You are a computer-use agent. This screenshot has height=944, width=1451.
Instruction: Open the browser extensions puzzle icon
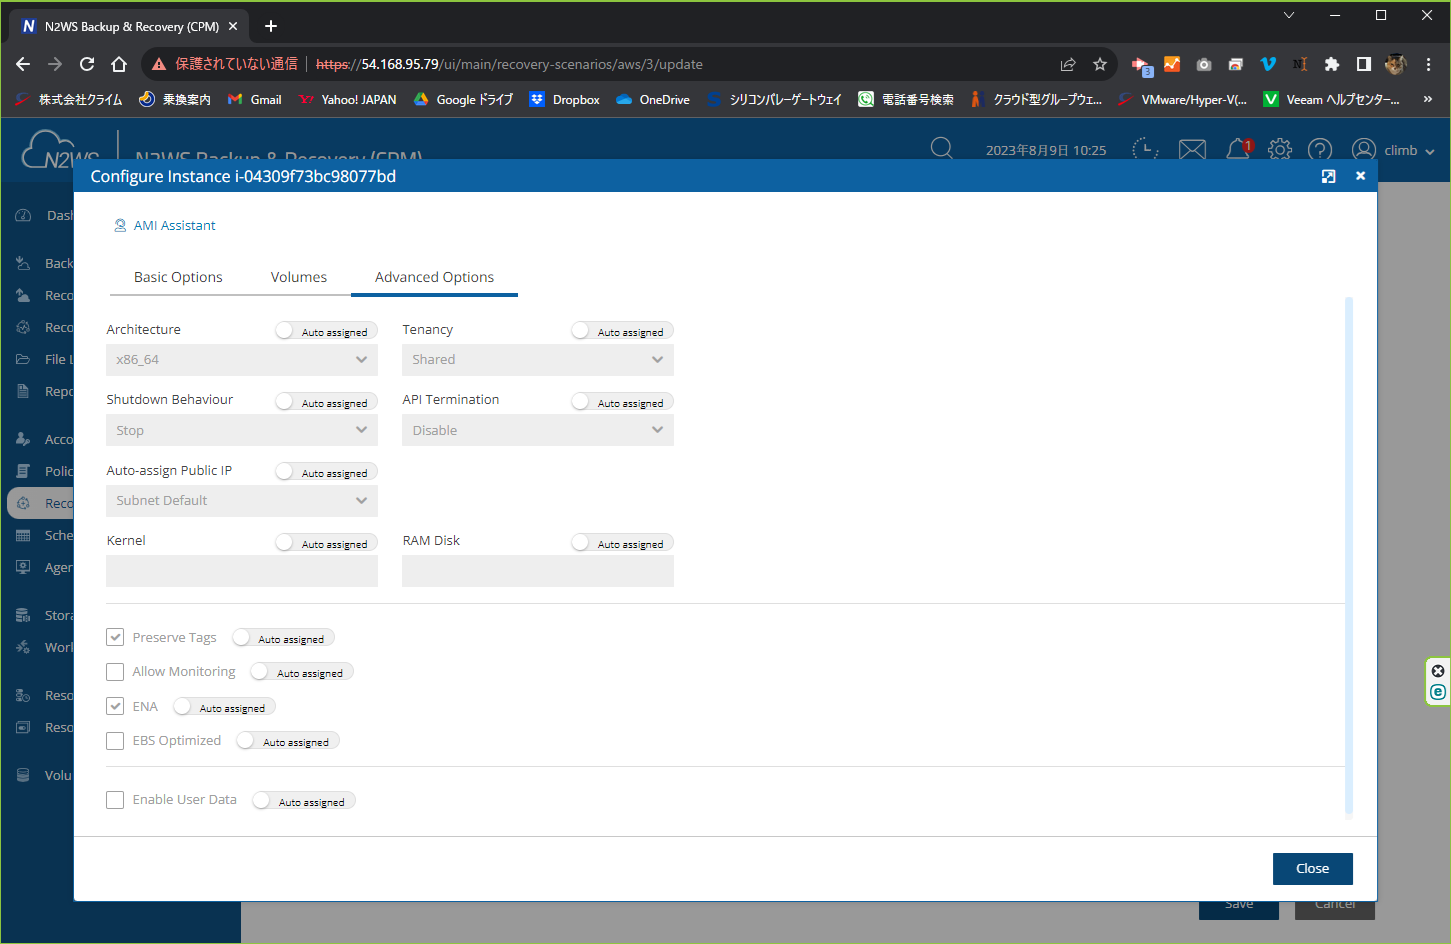tap(1332, 64)
